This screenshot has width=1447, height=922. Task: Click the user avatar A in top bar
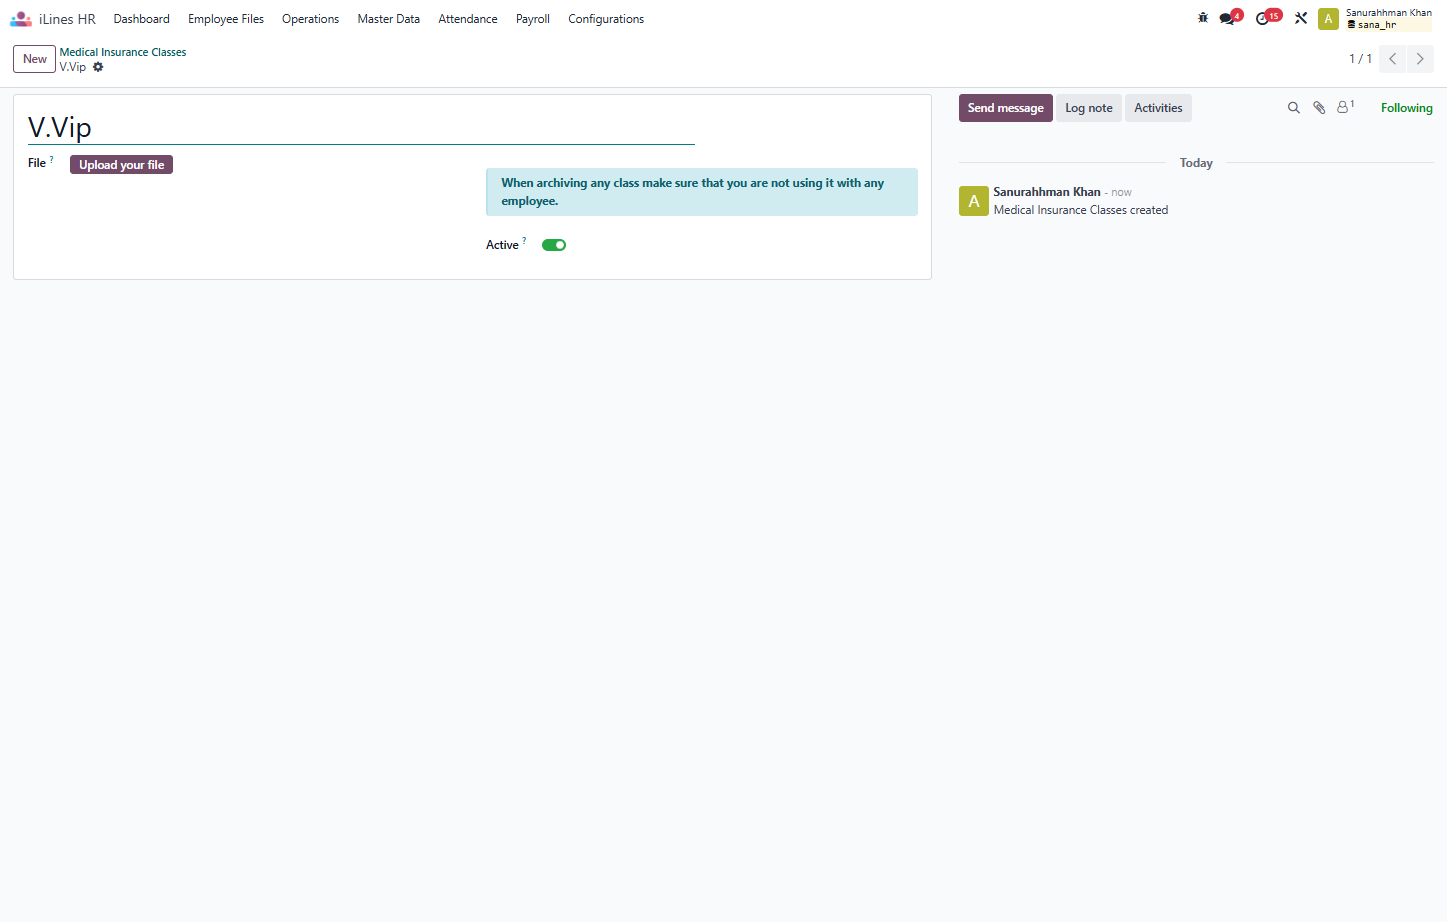point(1328,19)
